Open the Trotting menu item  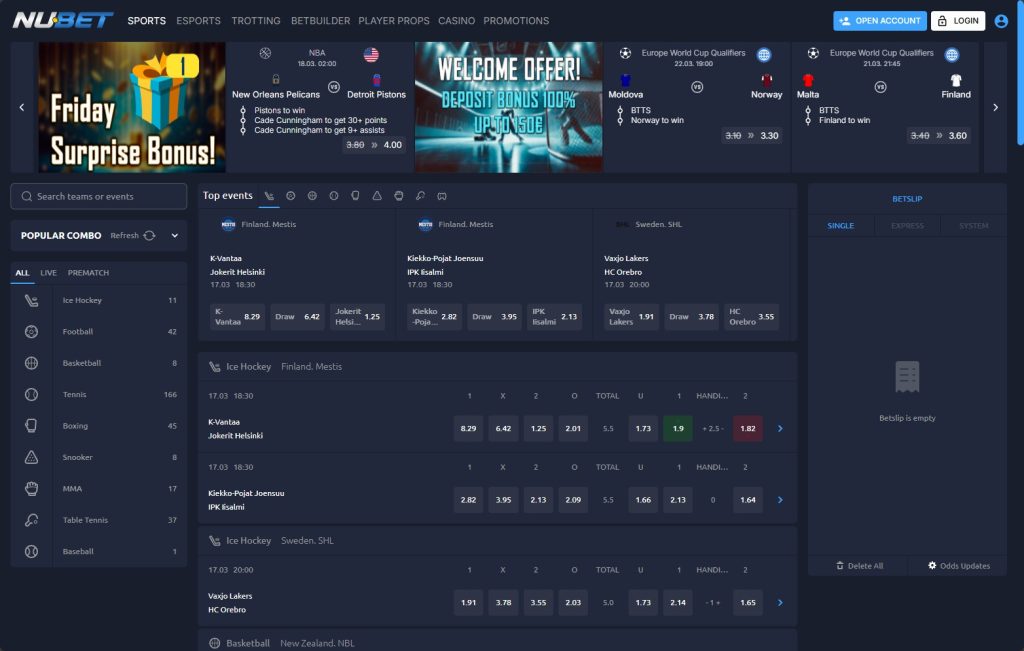click(x=256, y=21)
